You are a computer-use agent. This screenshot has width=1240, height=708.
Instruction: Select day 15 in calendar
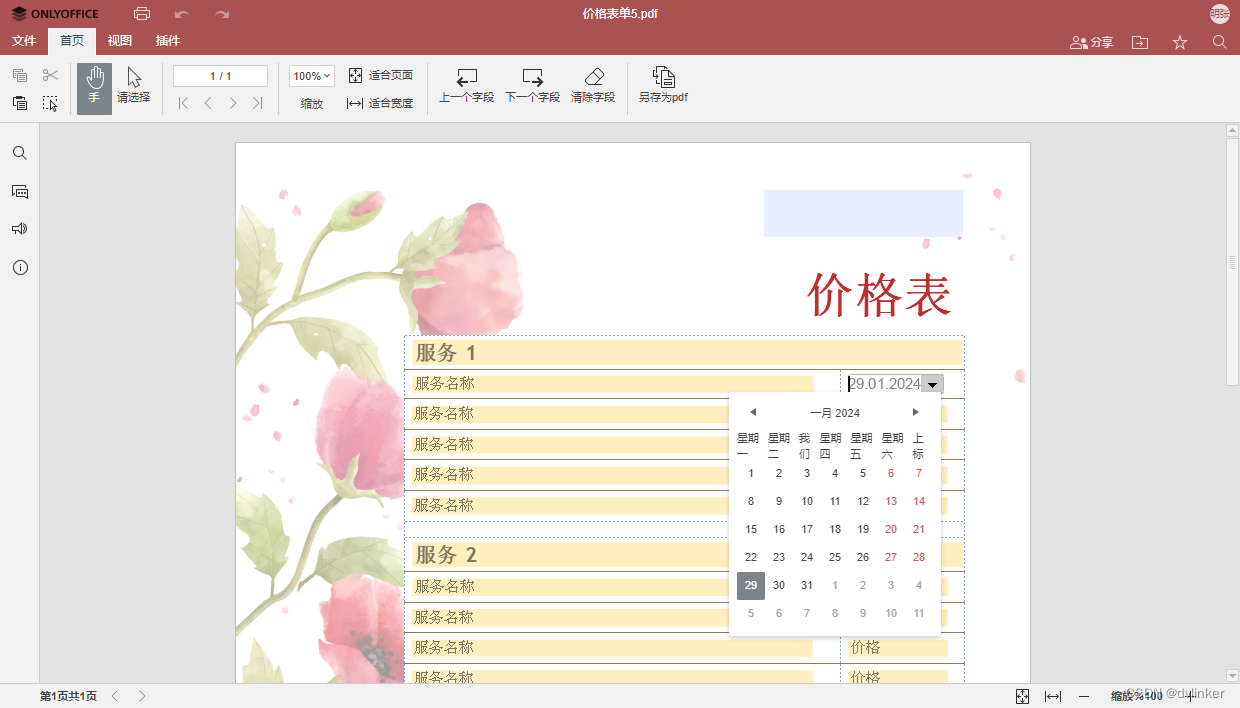pos(751,529)
